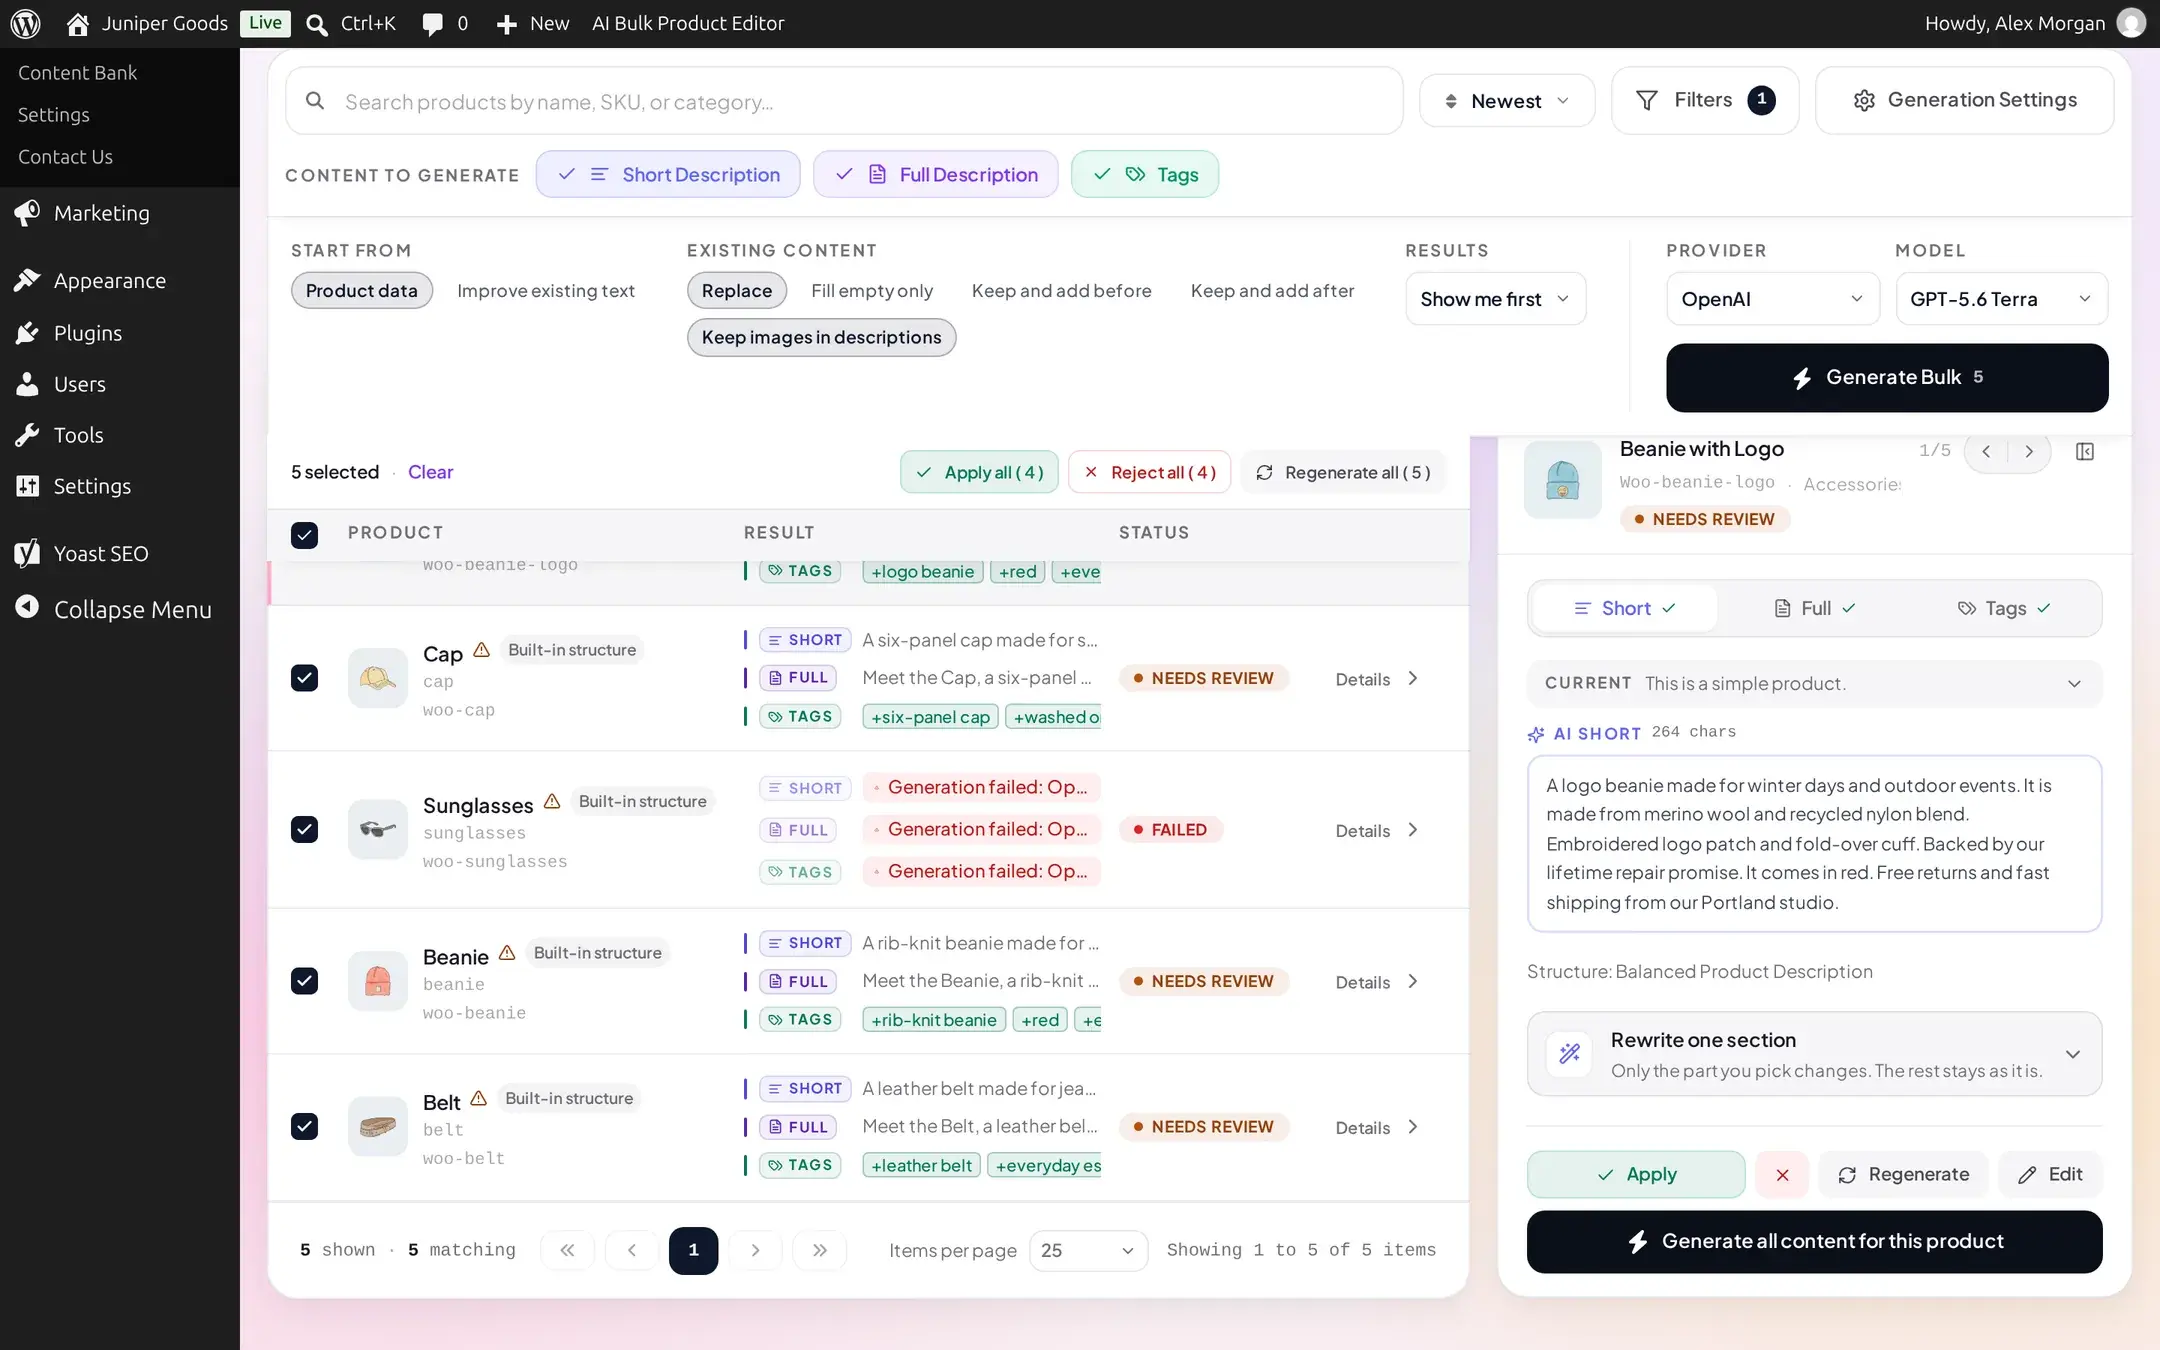
Task: Click the Belt product thumbnail
Action: click(378, 1127)
